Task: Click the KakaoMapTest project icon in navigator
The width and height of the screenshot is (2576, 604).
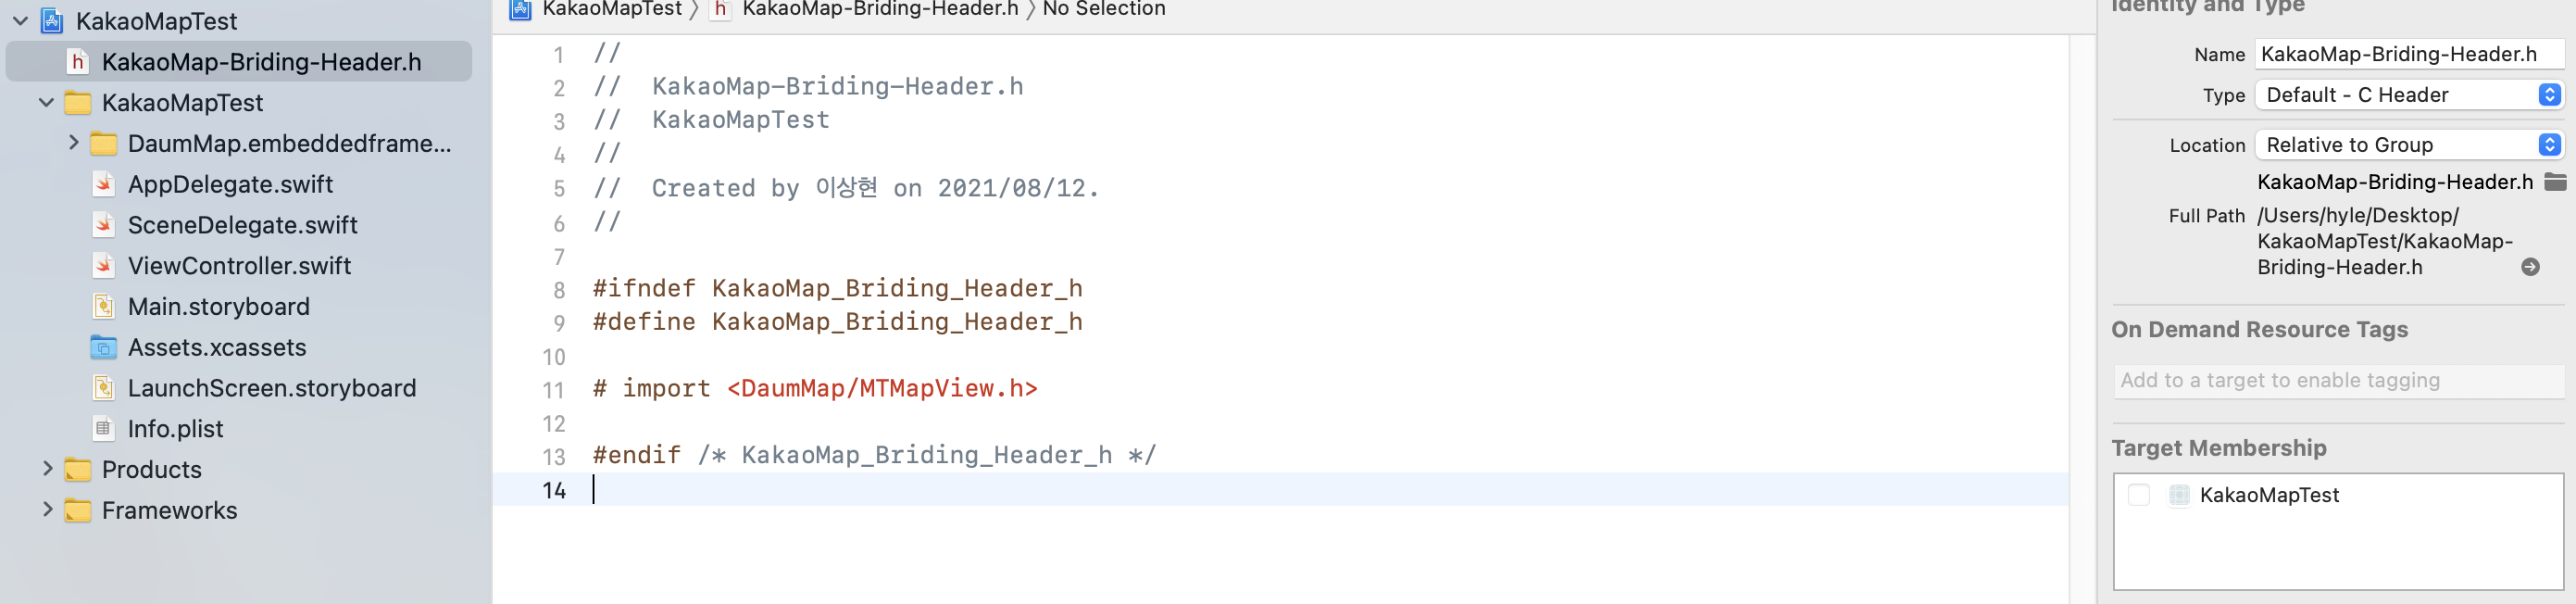Action: coord(52,20)
